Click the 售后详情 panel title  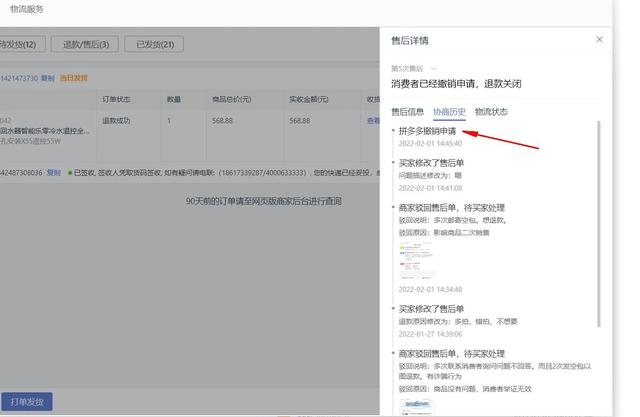click(410, 40)
